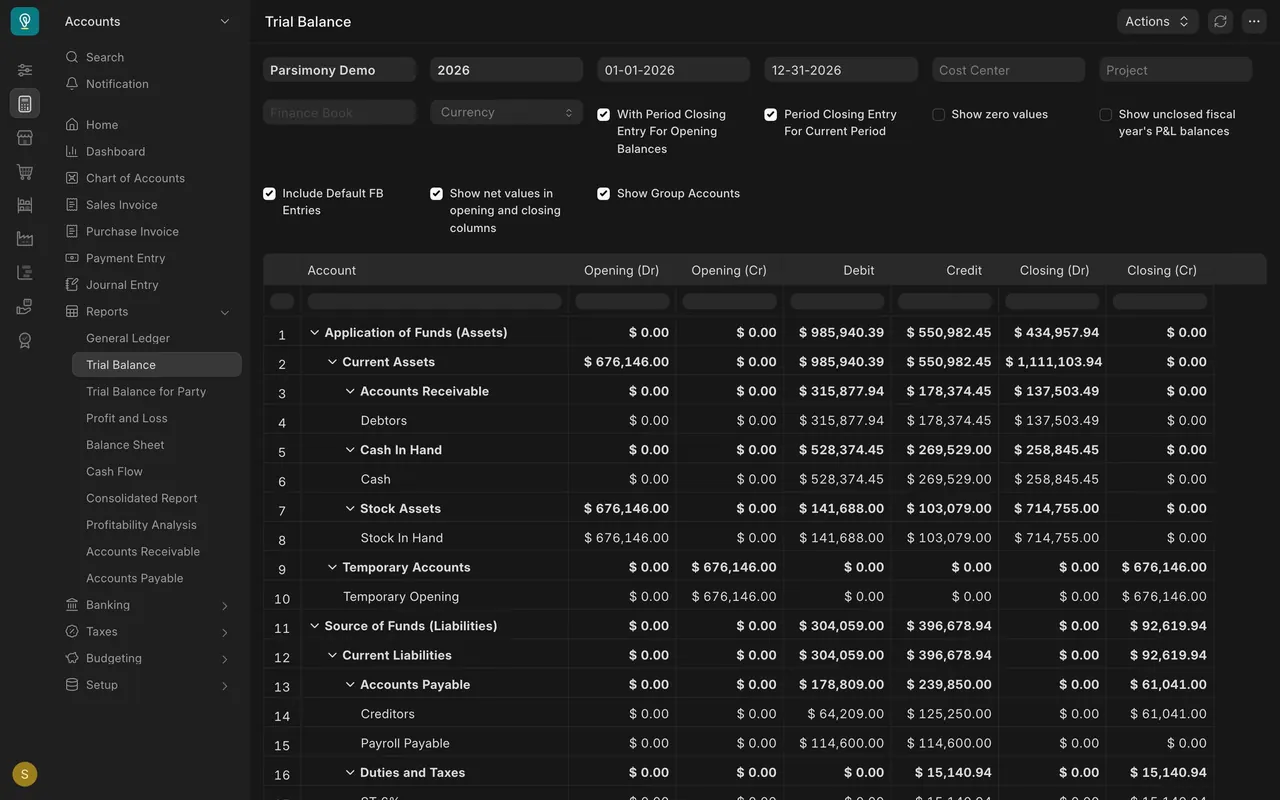The width and height of the screenshot is (1280, 800).
Task: Click the Actions button
Action: point(1158,21)
